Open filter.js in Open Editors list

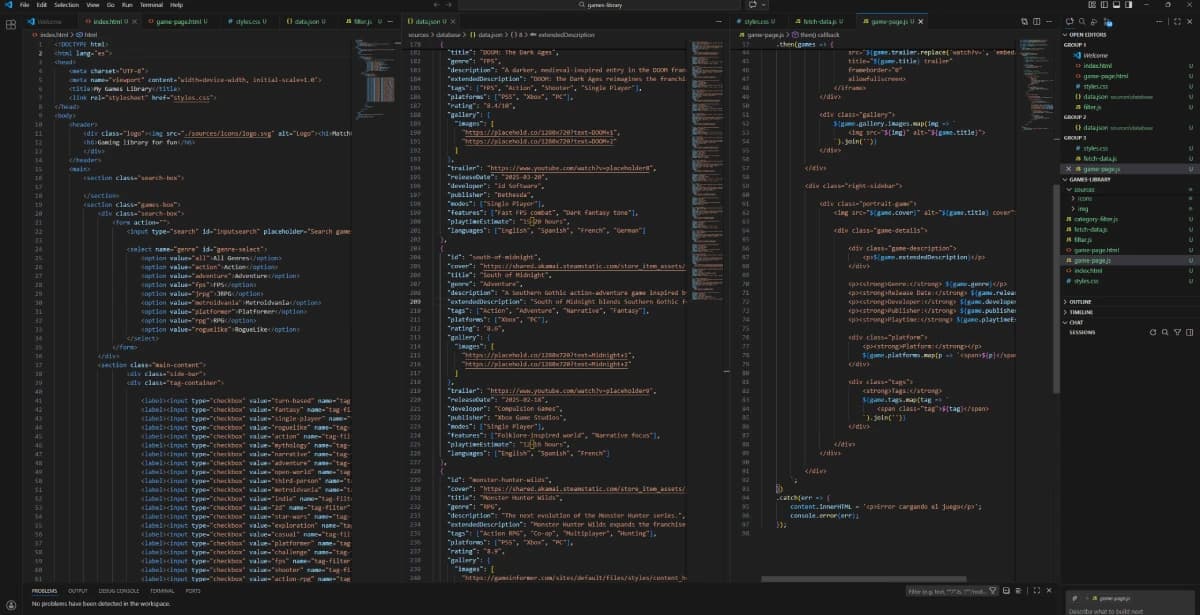point(1091,107)
